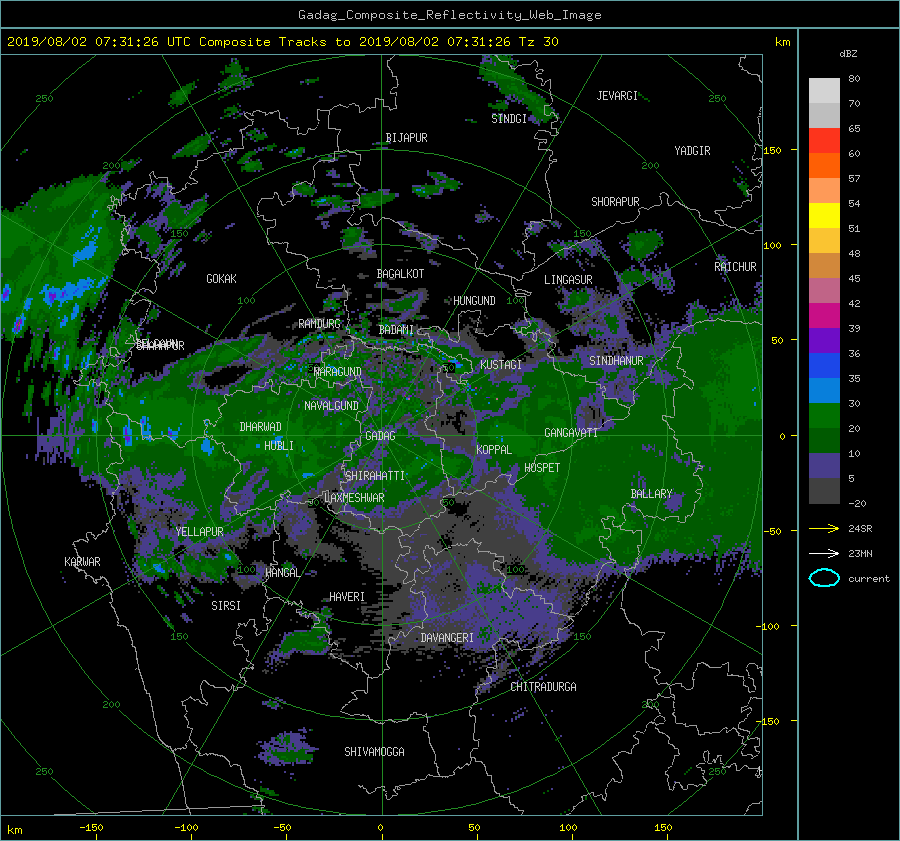This screenshot has height=841, width=900.
Task: Click the HUNGUND city label
Action: pos(474,301)
